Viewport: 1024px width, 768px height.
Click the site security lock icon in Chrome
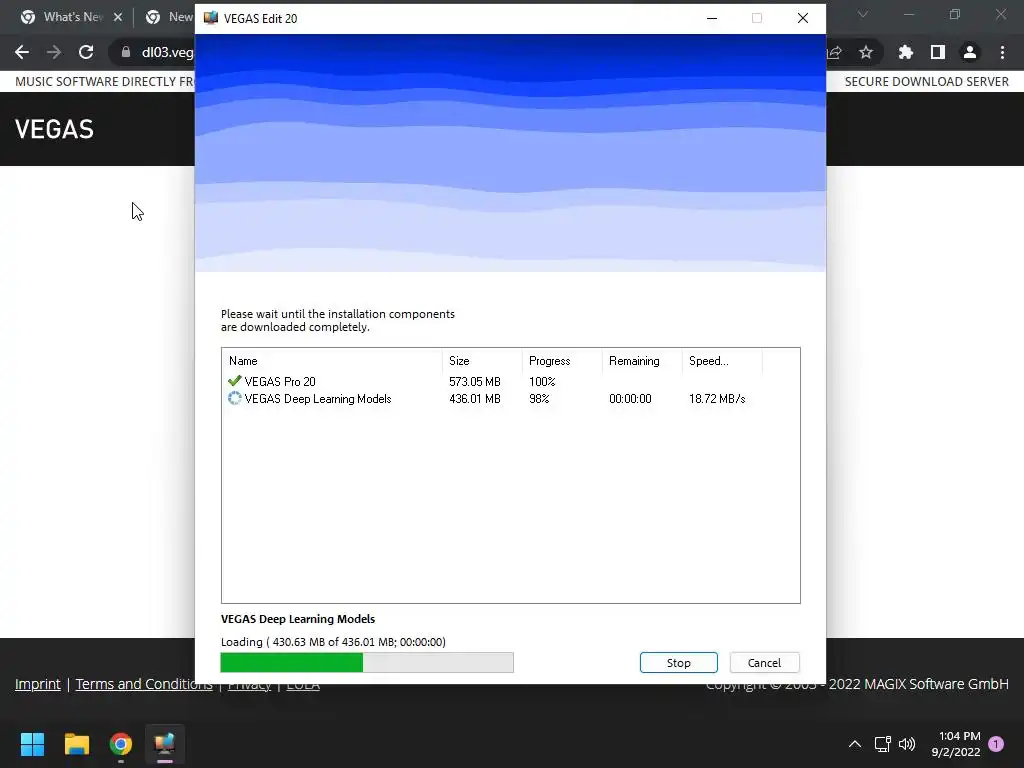pyautogui.click(x=125, y=52)
